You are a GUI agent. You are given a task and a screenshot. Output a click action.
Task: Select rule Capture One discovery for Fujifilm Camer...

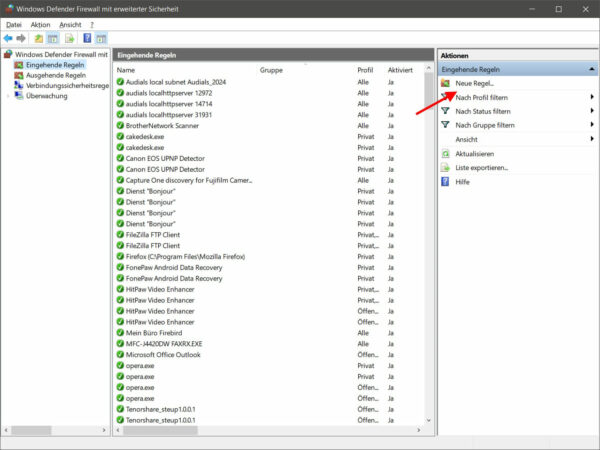click(189, 180)
